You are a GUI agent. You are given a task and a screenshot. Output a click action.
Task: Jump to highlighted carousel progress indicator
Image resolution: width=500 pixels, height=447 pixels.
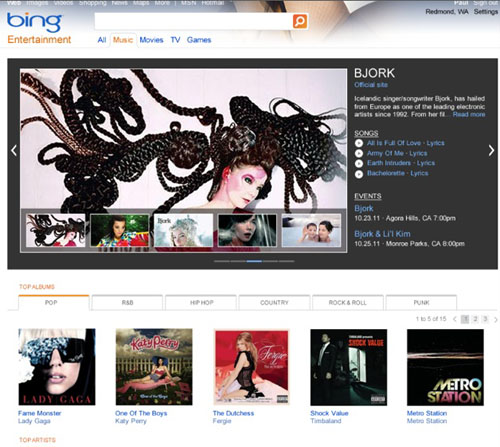click(254, 261)
